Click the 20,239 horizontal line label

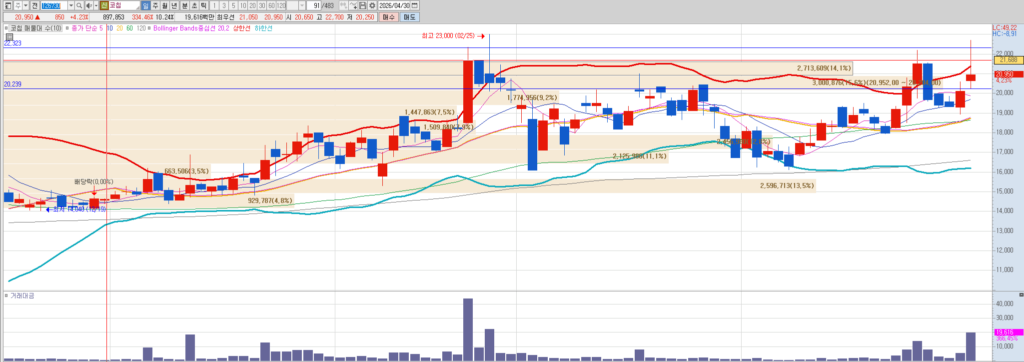pyautogui.click(x=12, y=84)
